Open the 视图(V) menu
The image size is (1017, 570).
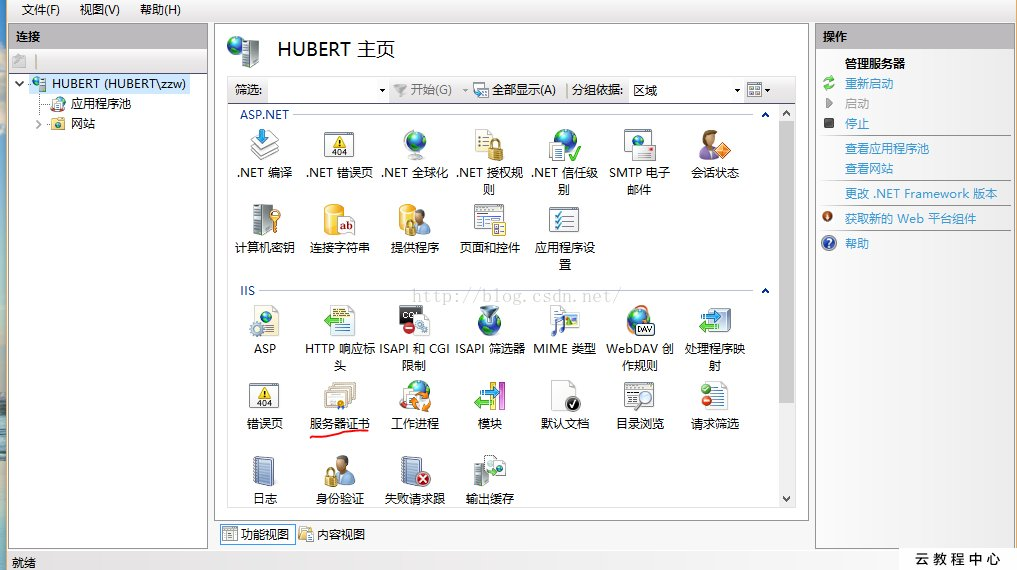point(99,10)
